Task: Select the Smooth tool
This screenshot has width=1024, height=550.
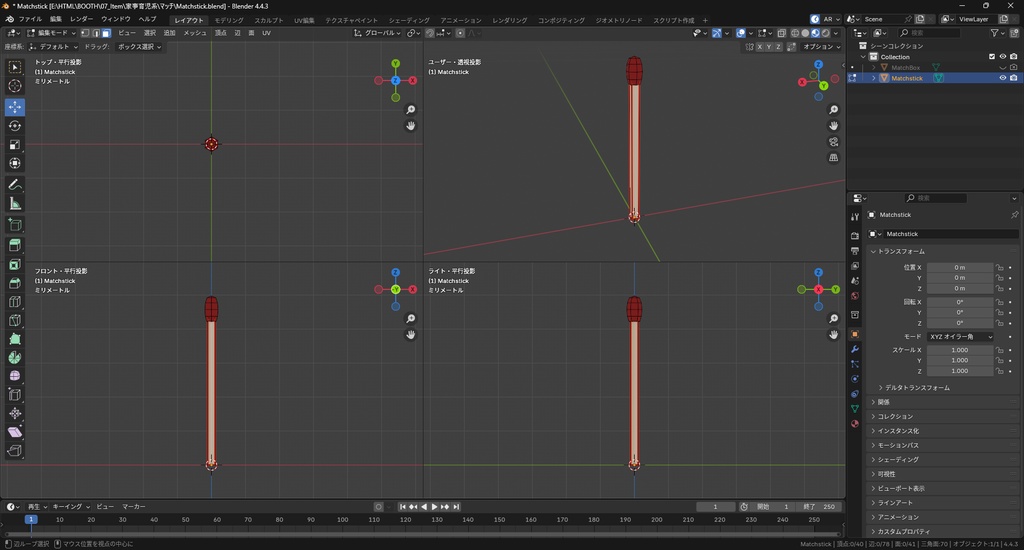Action: [14, 376]
